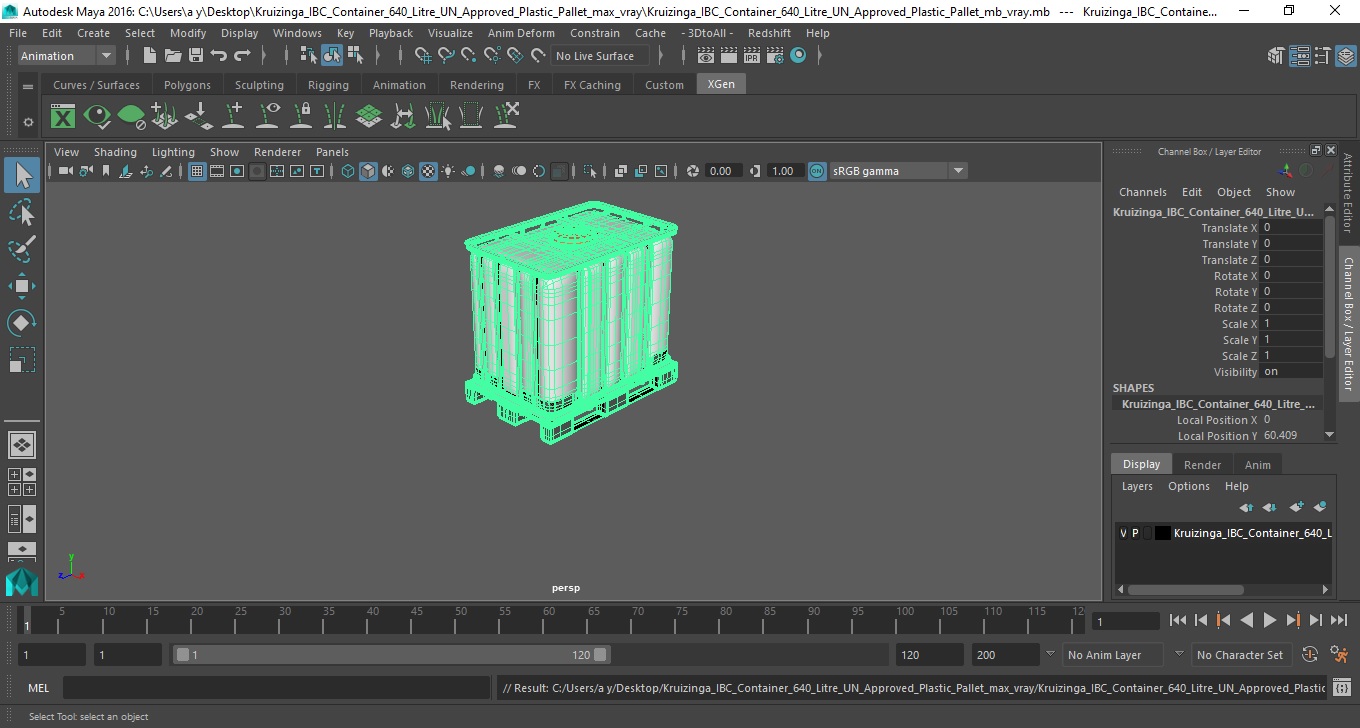This screenshot has height=728, width=1360.
Task: Open the shelf tab list menu button
Action: (28, 87)
